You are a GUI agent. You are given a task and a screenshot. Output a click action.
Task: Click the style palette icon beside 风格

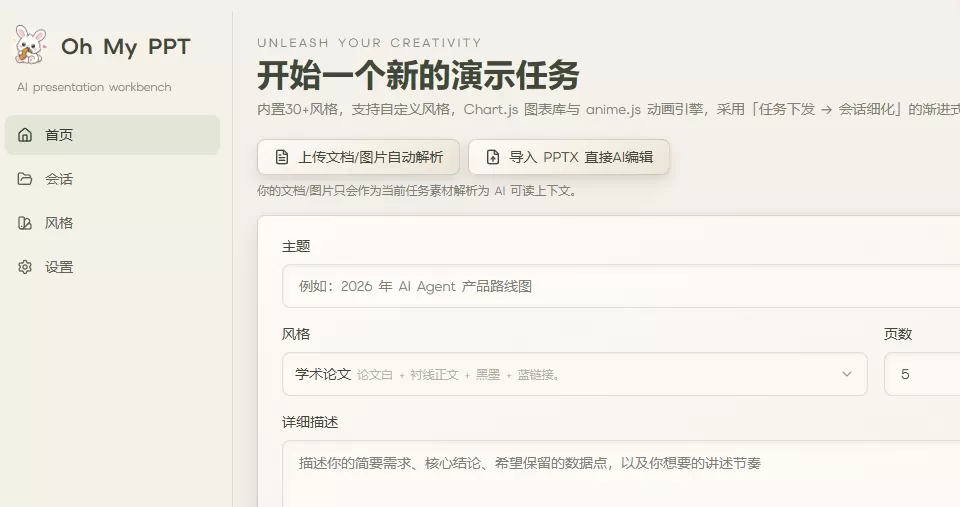pos(24,223)
